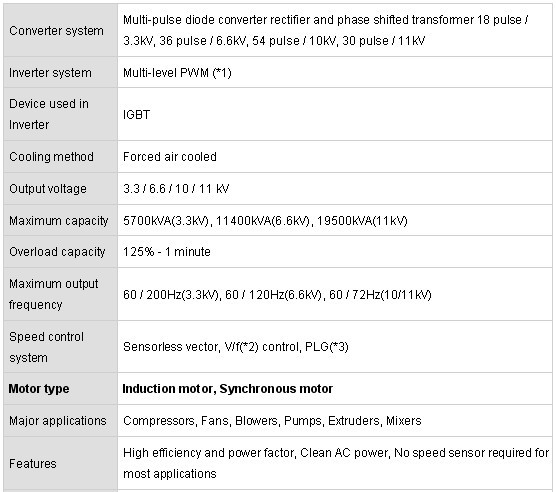This screenshot has height=492, width=556.
Task: Select Induction motor, Synchronous motor text
Action: (x=227, y=389)
